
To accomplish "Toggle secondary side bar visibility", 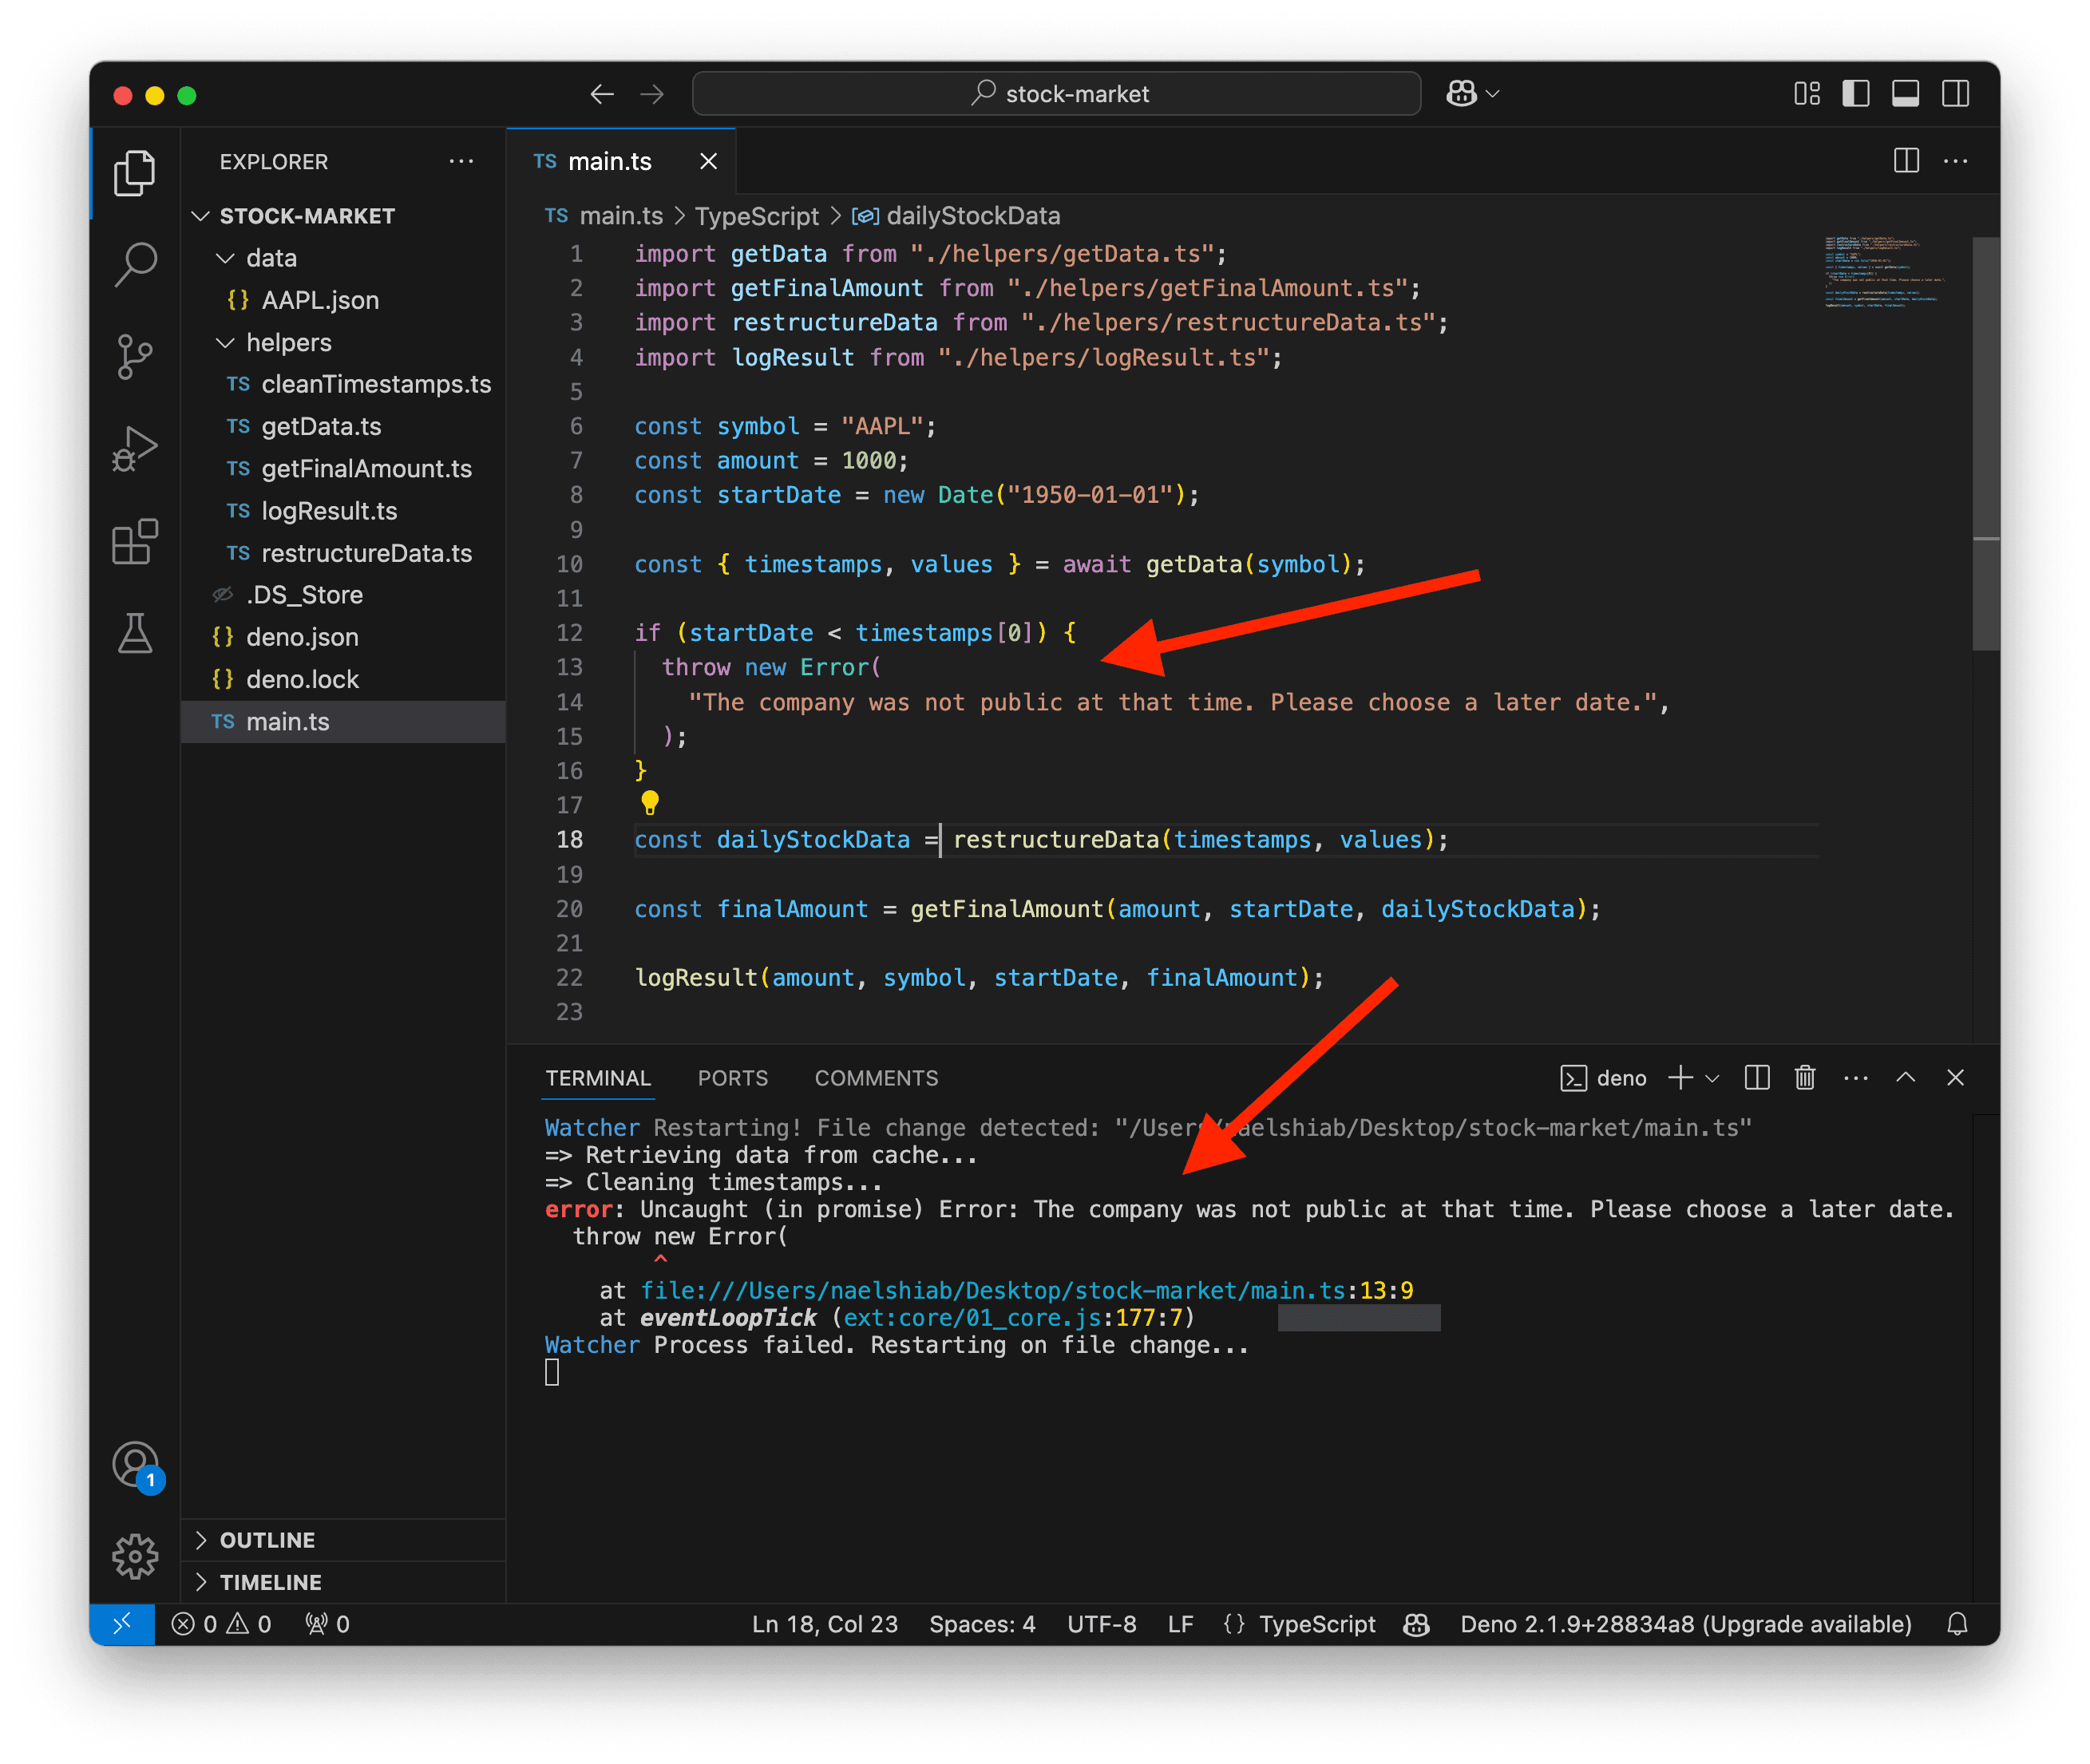I will coord(1956,94).
